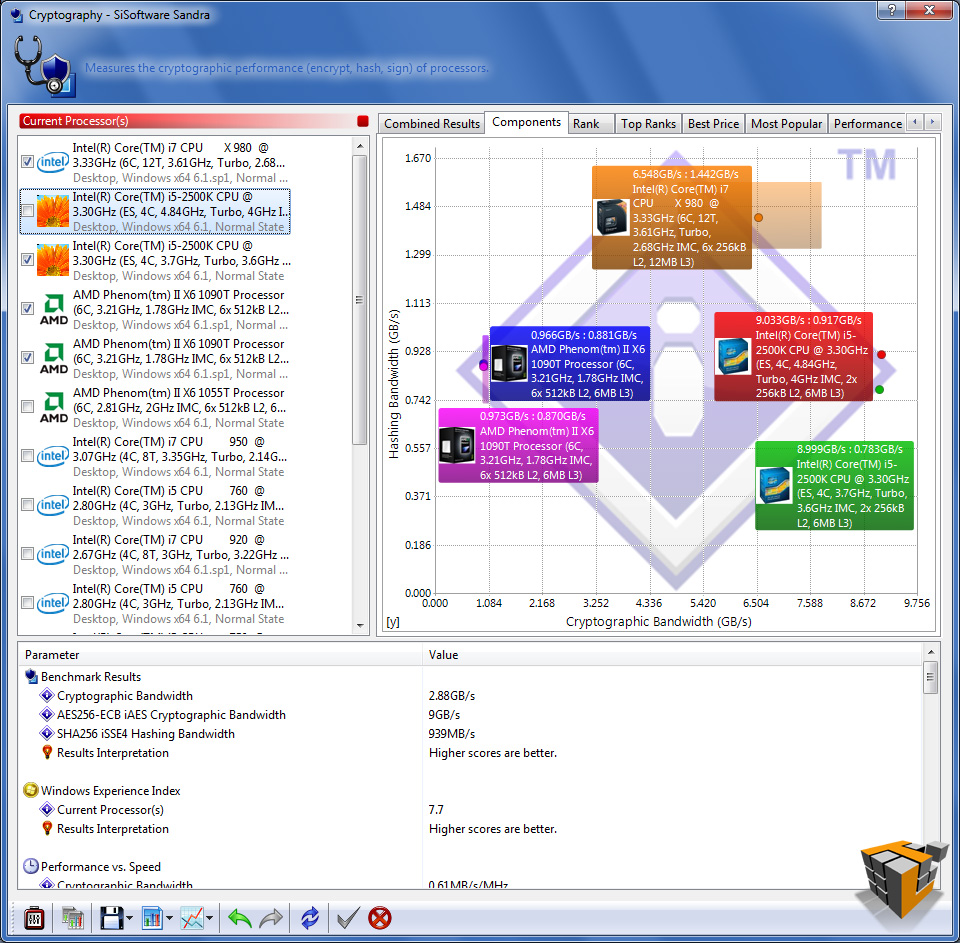Select the Components tab
This screenshot has height=943, width=960.
(527, 122)
